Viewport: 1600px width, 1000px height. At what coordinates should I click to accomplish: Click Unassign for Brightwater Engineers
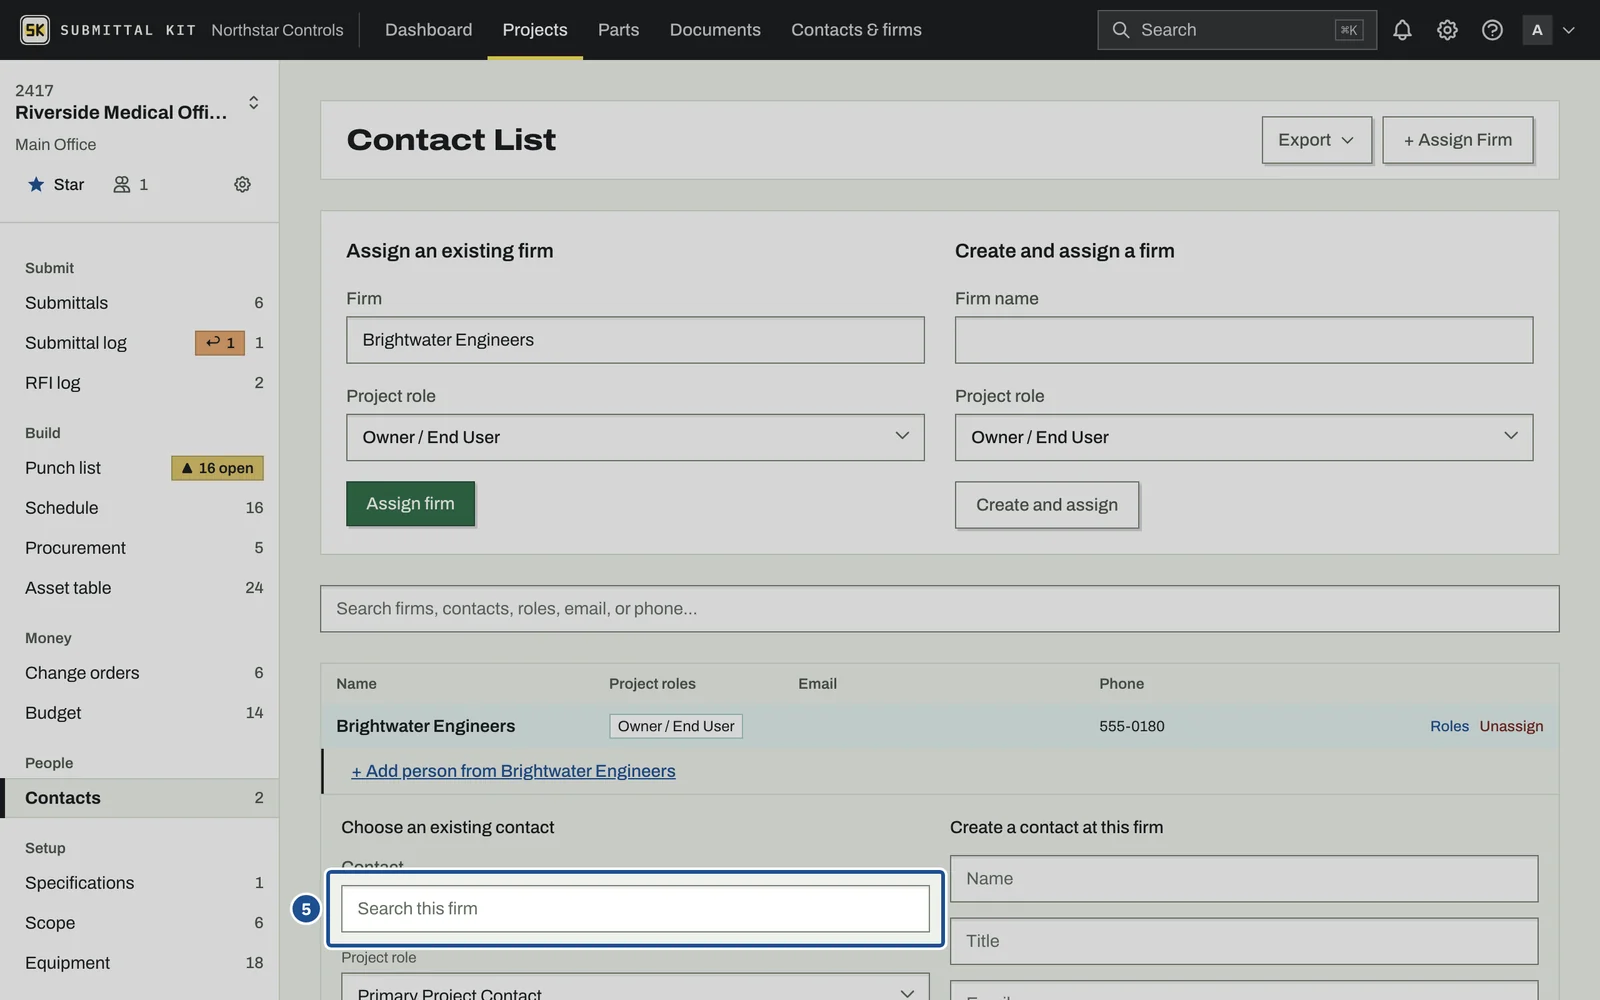tap(1511, 726)
